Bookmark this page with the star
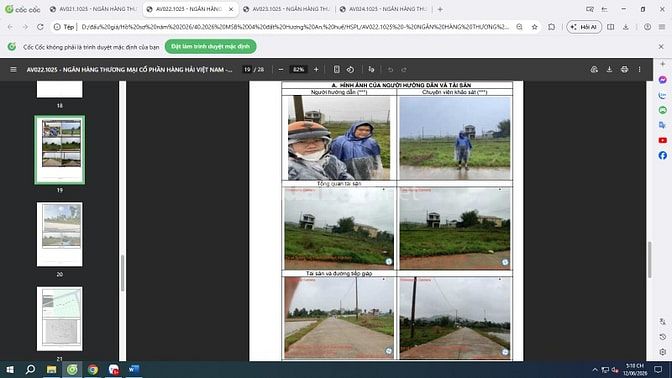The width and height of the screenshot is (672, 378). coord(534,27)
